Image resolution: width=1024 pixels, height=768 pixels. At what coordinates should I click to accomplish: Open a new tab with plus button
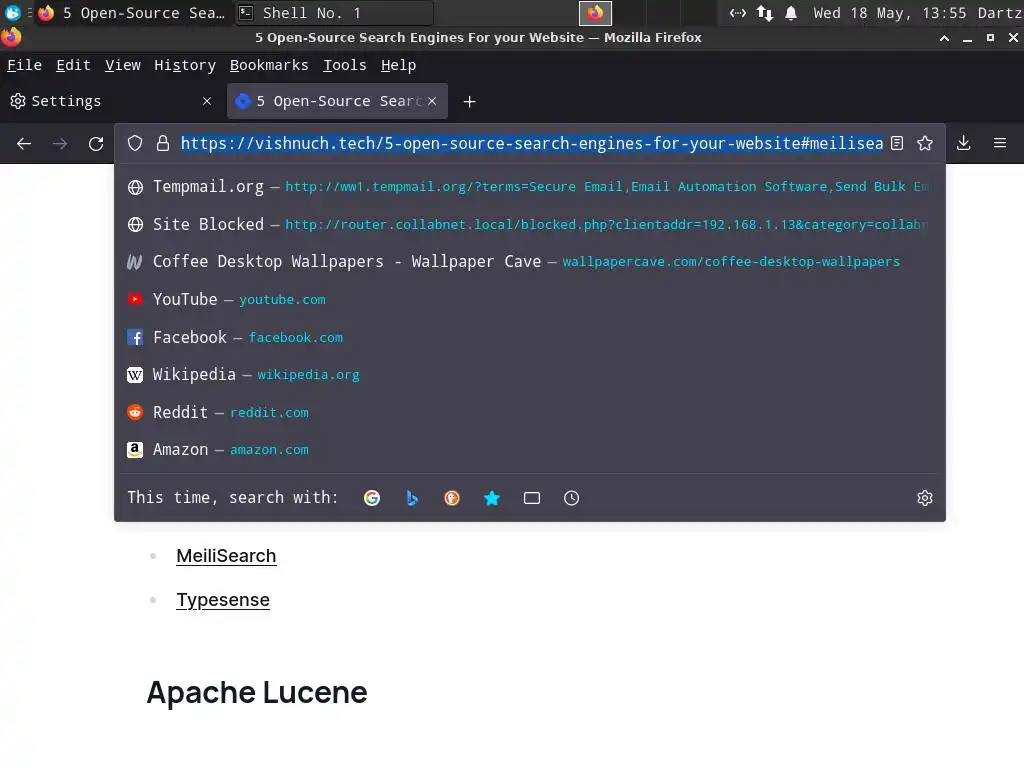point(470,102)
